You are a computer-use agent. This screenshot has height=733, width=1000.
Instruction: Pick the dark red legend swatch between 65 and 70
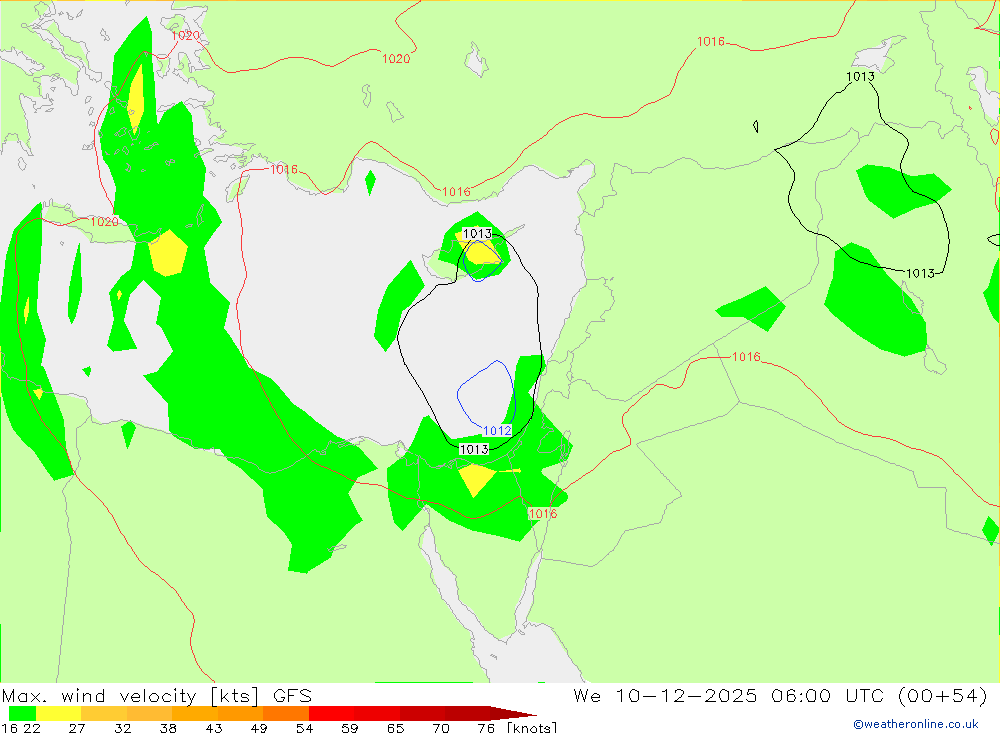point(422,713)
